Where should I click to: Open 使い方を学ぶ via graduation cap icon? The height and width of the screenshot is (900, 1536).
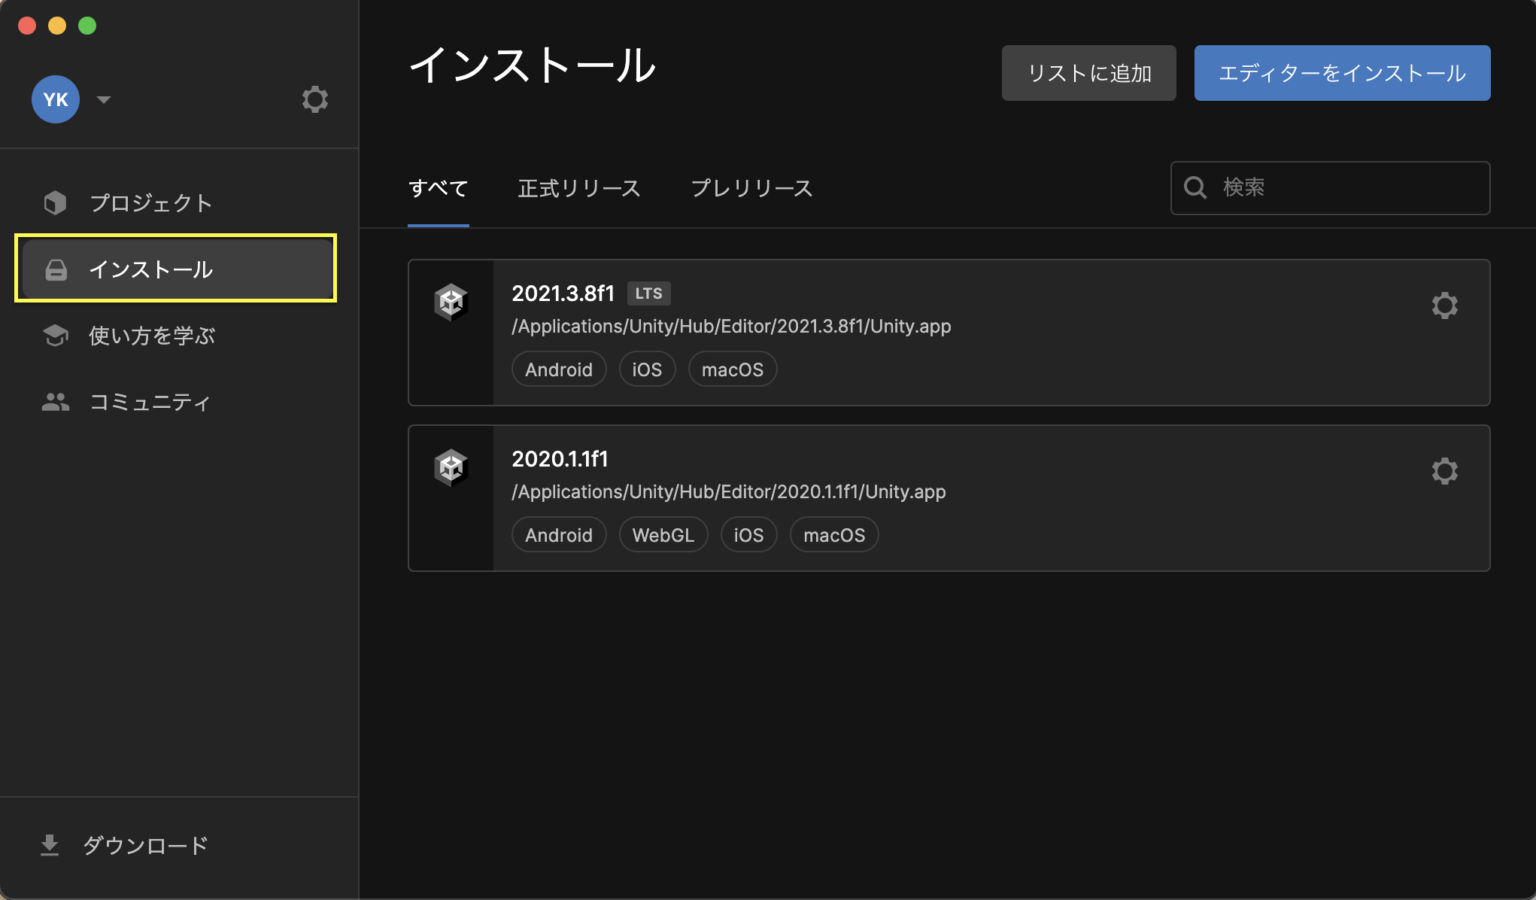(x=55, y=335)
